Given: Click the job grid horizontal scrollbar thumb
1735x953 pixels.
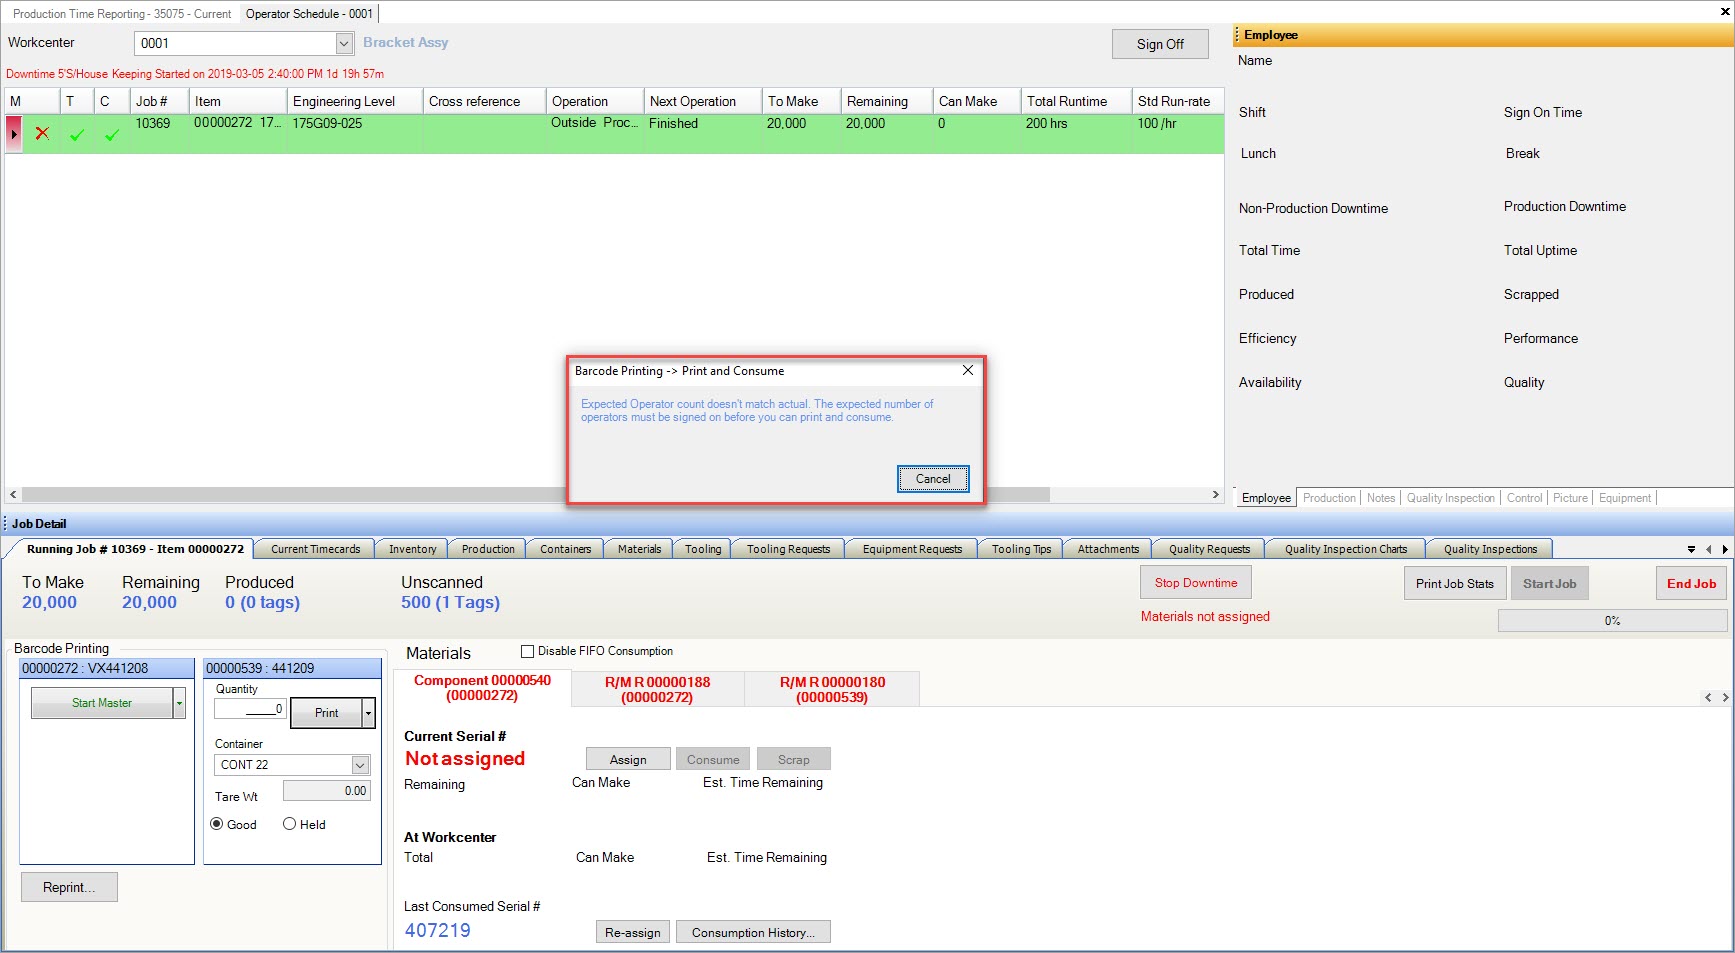Looking at the screenshot, I should 536,495.
